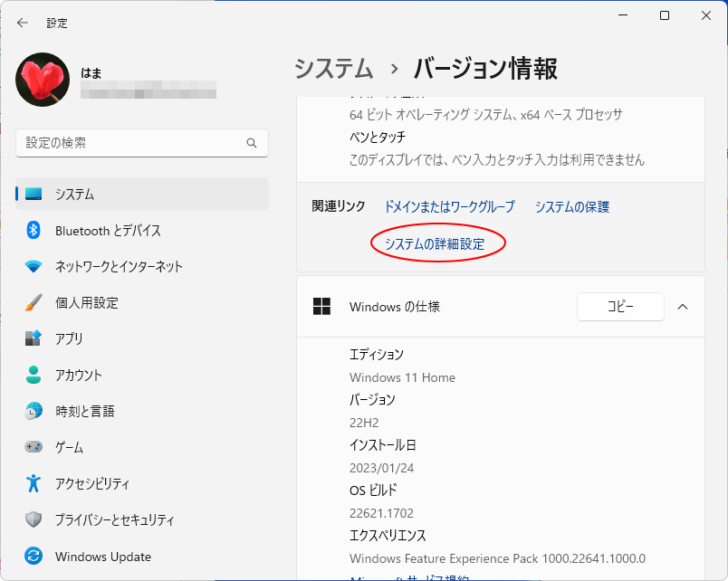
Task: Go to 個人用設定 category
Action: 142,303
